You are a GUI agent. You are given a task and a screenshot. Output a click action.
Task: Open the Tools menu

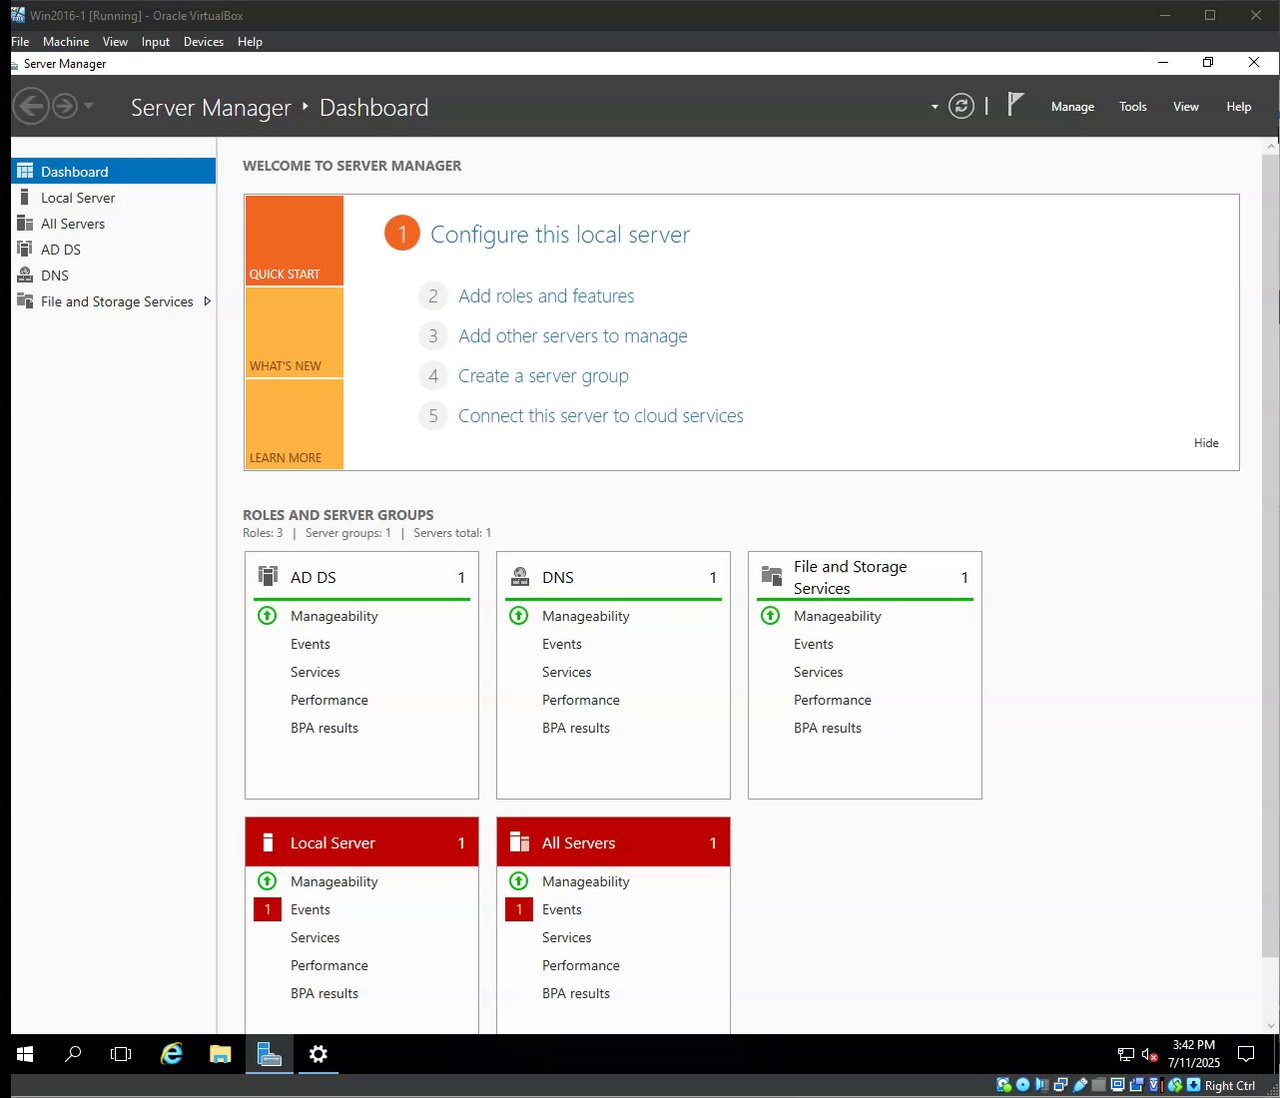click(1133, 106)
